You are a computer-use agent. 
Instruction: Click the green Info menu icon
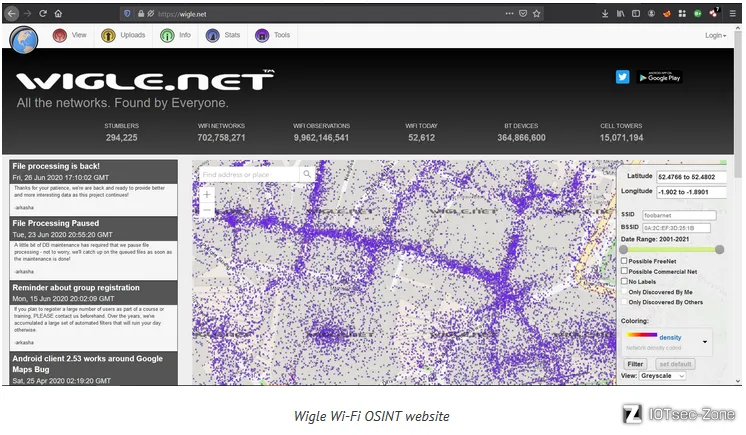[x=167, y=35]
